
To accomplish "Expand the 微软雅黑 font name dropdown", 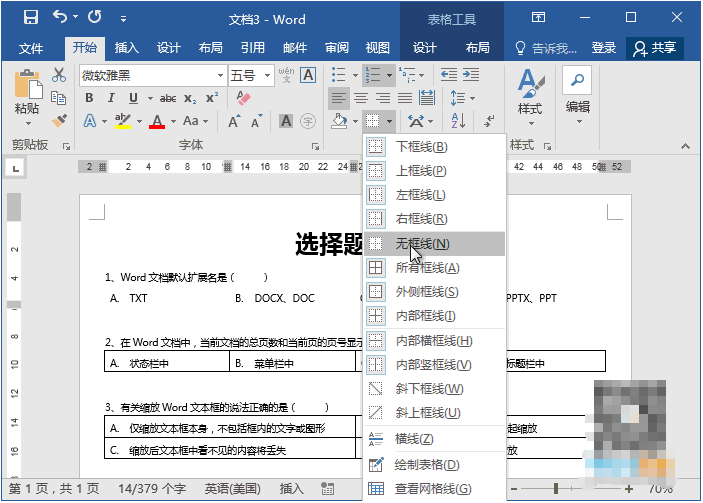I will tap(220, 75).
